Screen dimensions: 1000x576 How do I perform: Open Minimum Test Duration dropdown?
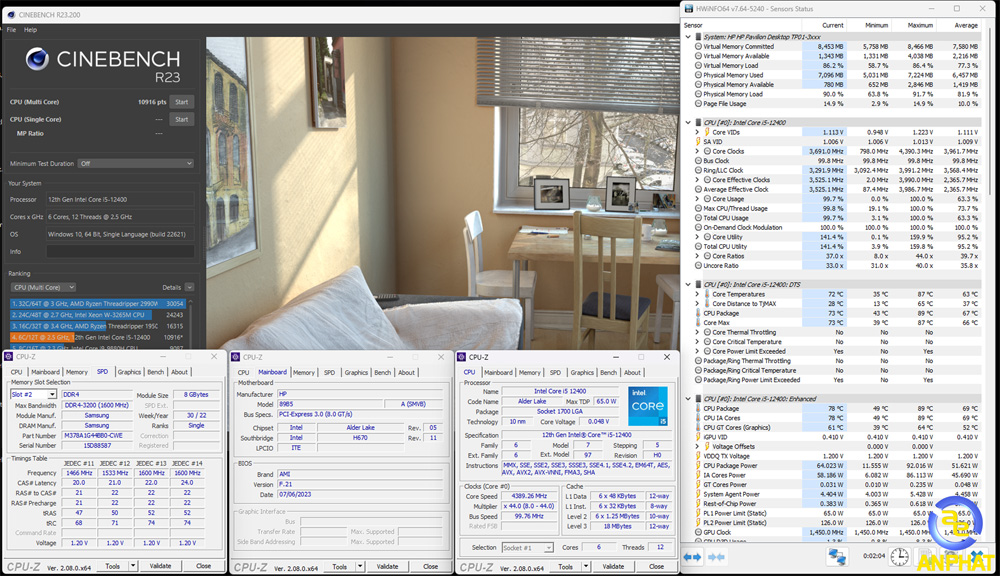(136, 163)
